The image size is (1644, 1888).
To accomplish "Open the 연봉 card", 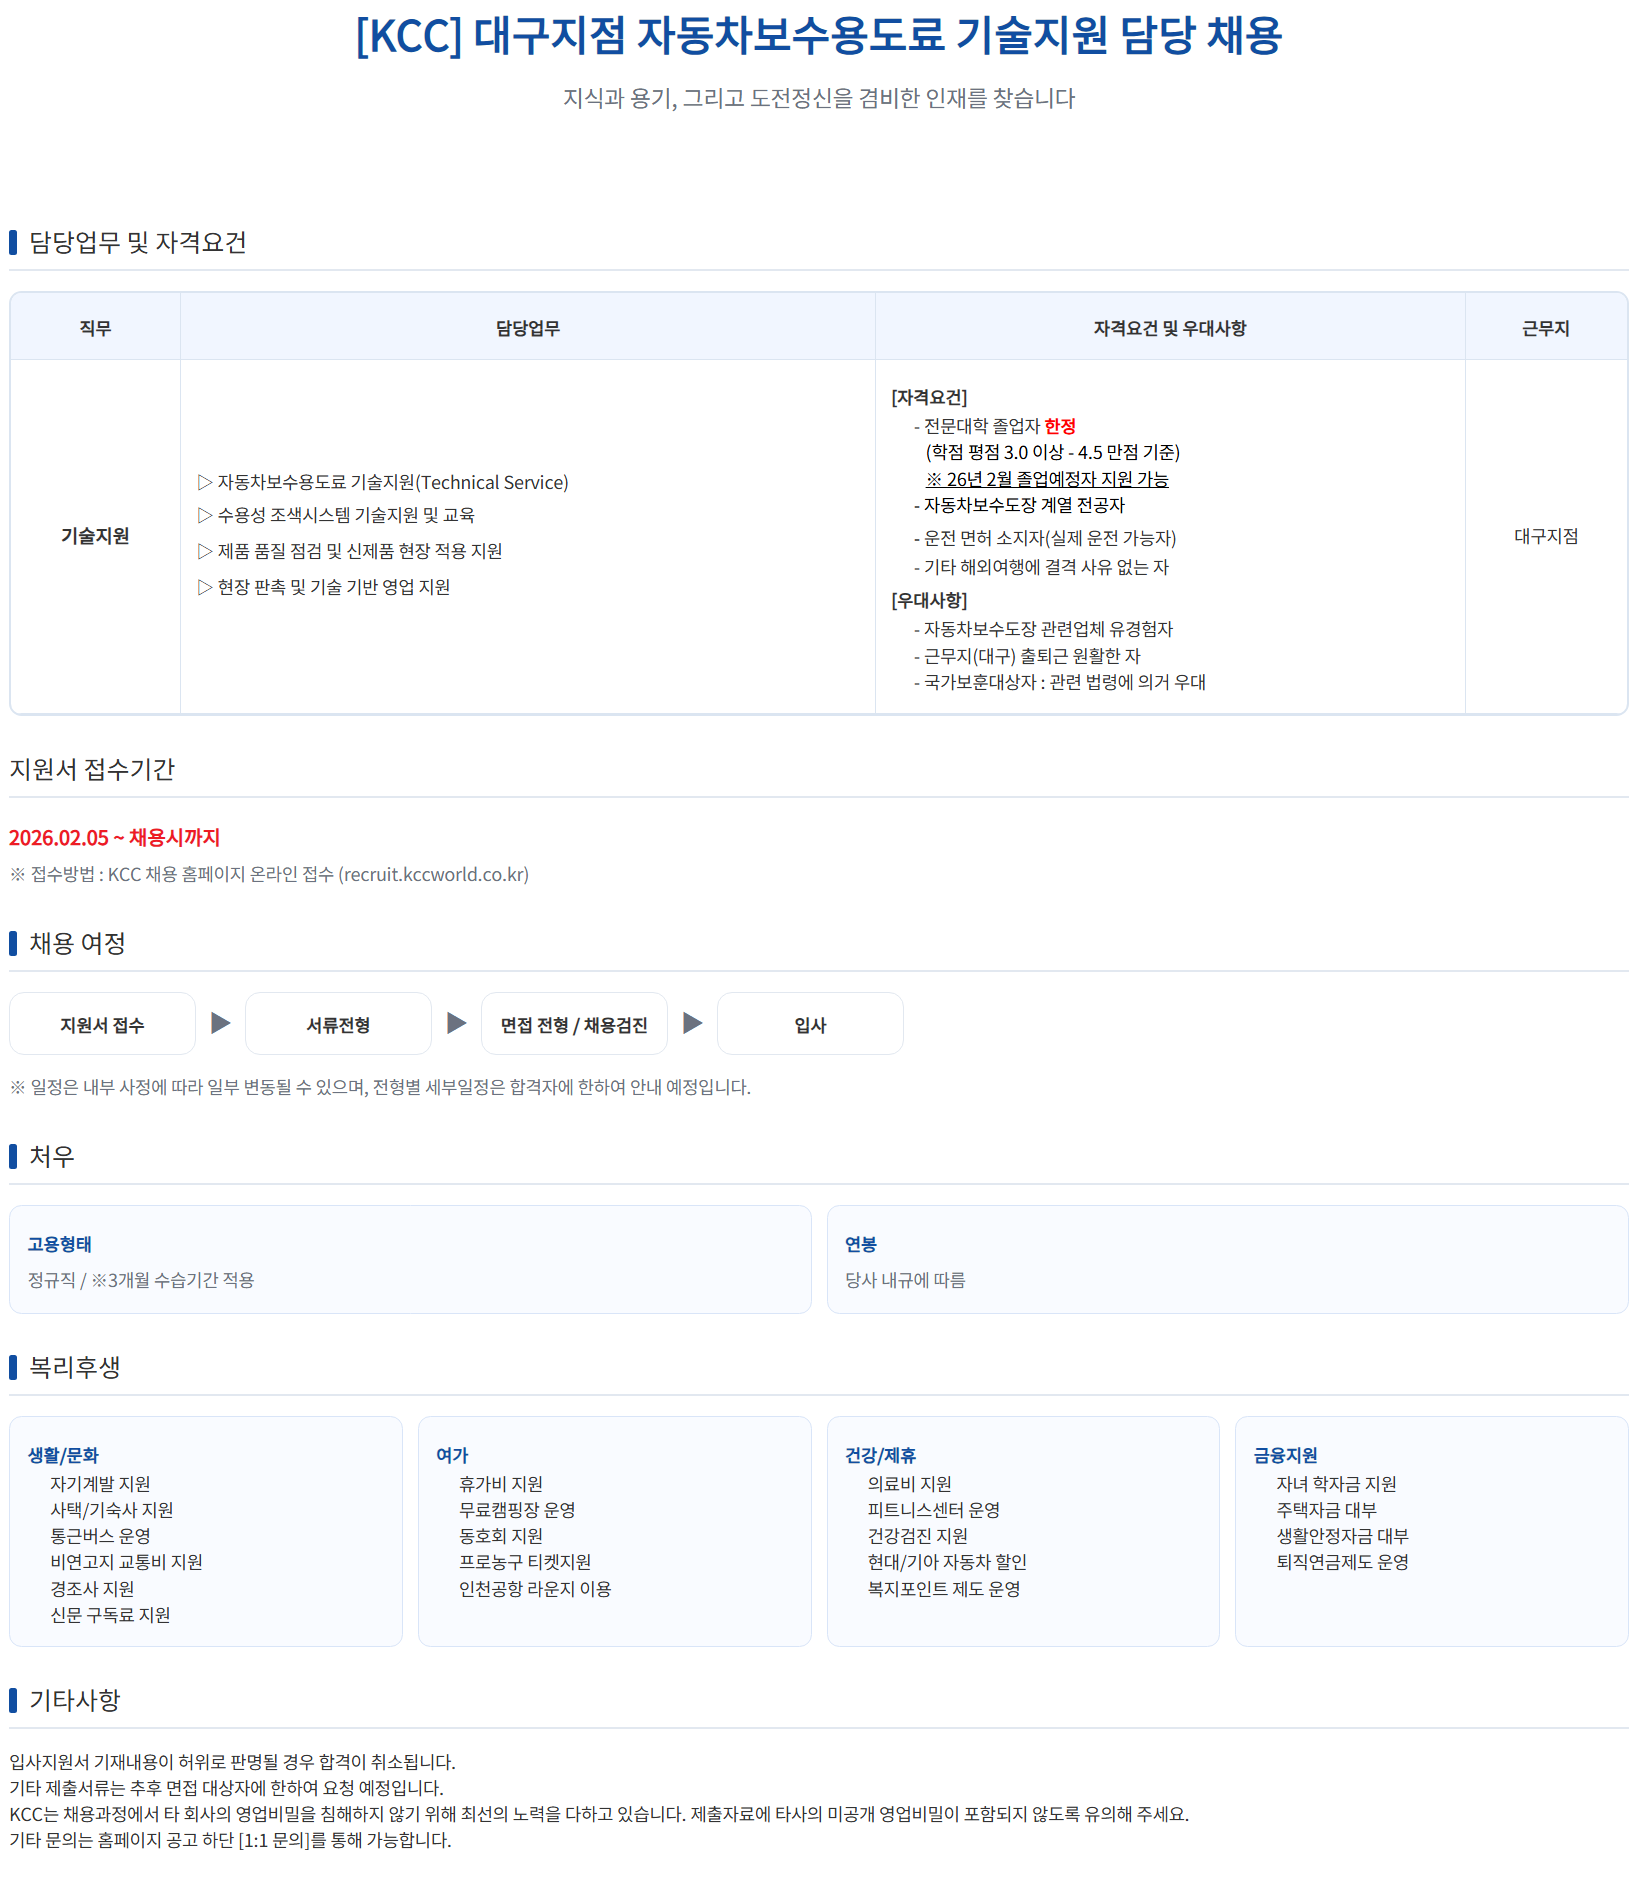I will pos(1227,1260).
